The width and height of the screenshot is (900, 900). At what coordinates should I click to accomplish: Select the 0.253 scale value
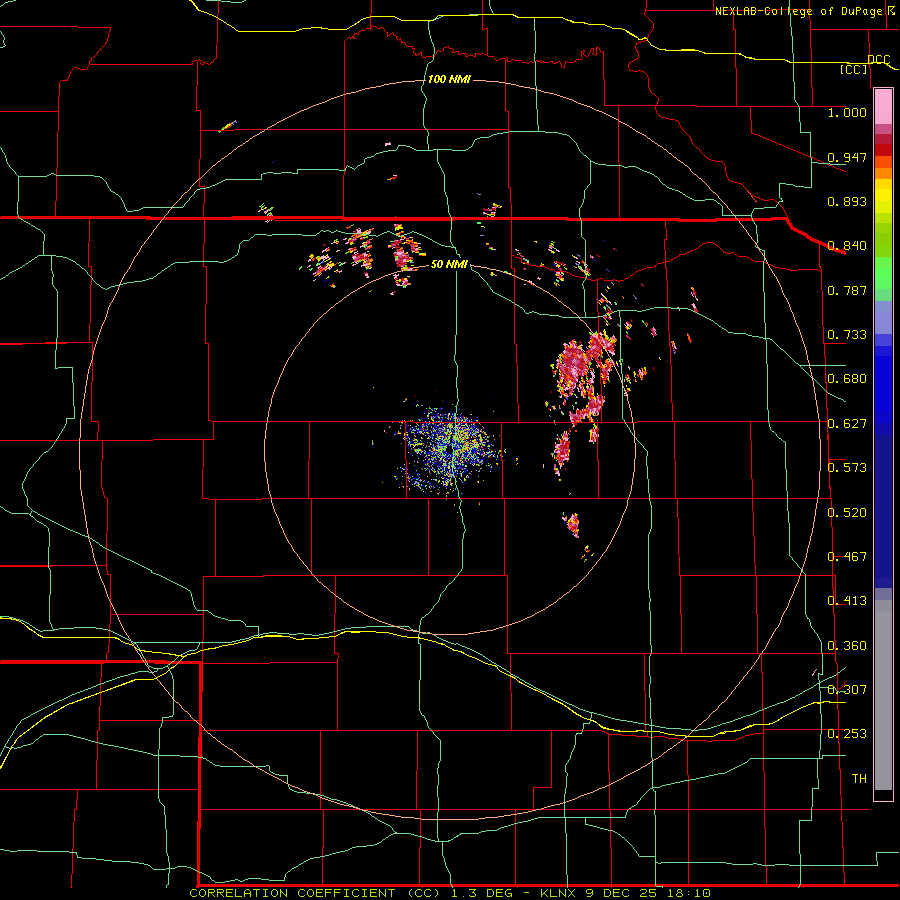click(847, 733)
